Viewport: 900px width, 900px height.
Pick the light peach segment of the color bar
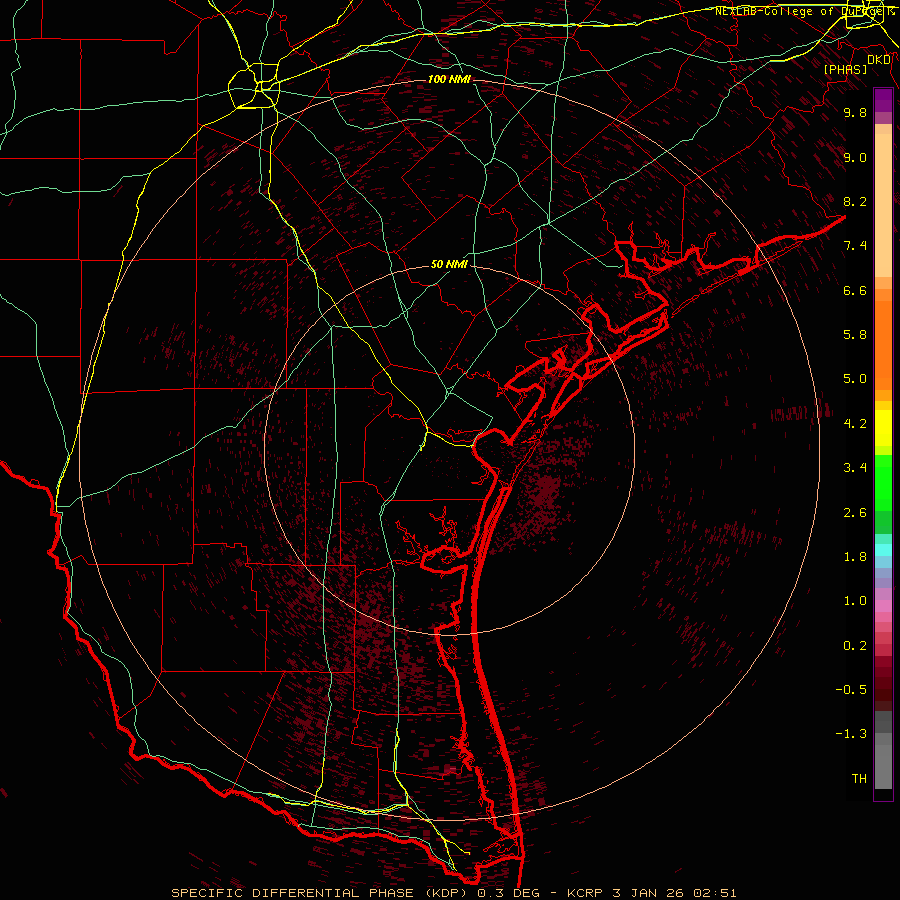[883, 205]
